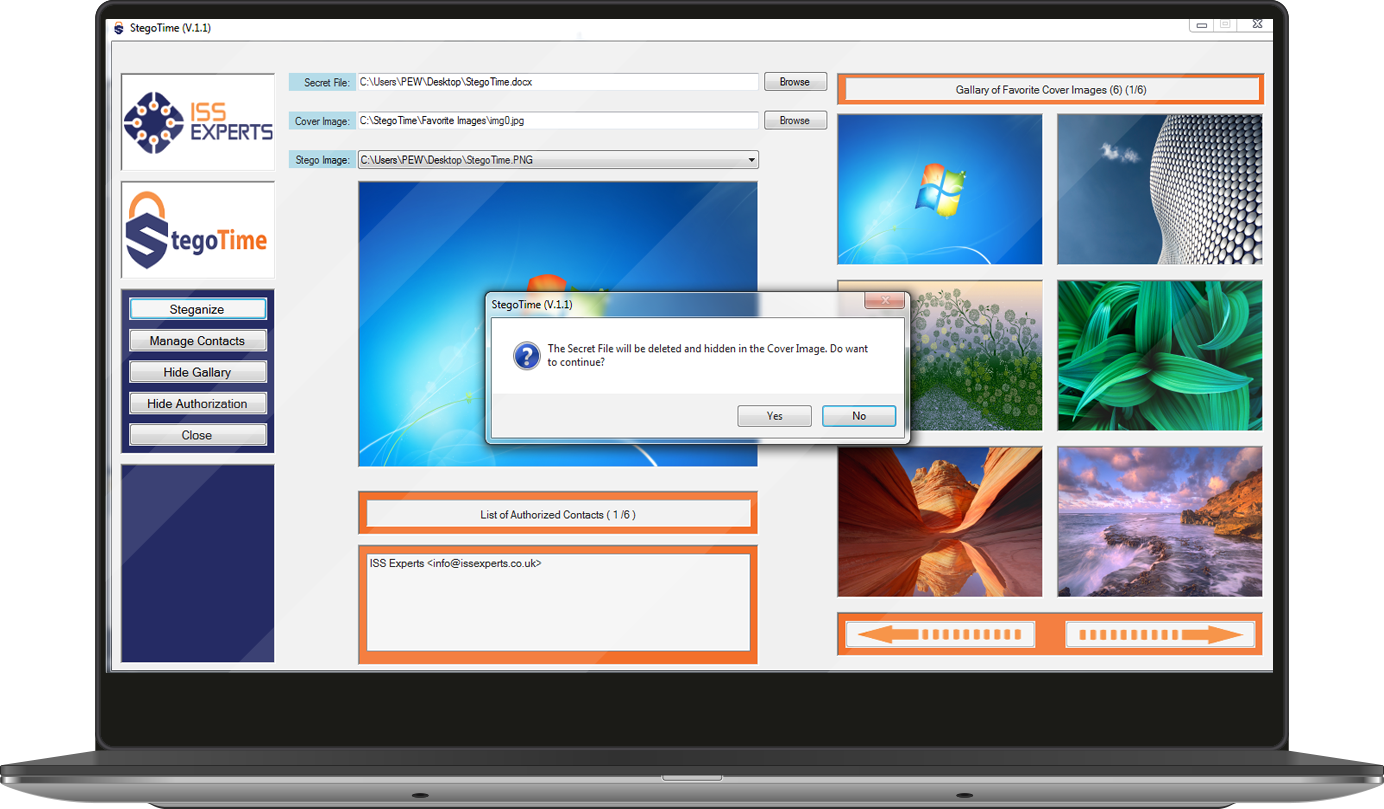Select the green leaves cover thumbnail
1384x809 pixels.
point(1159,355)
